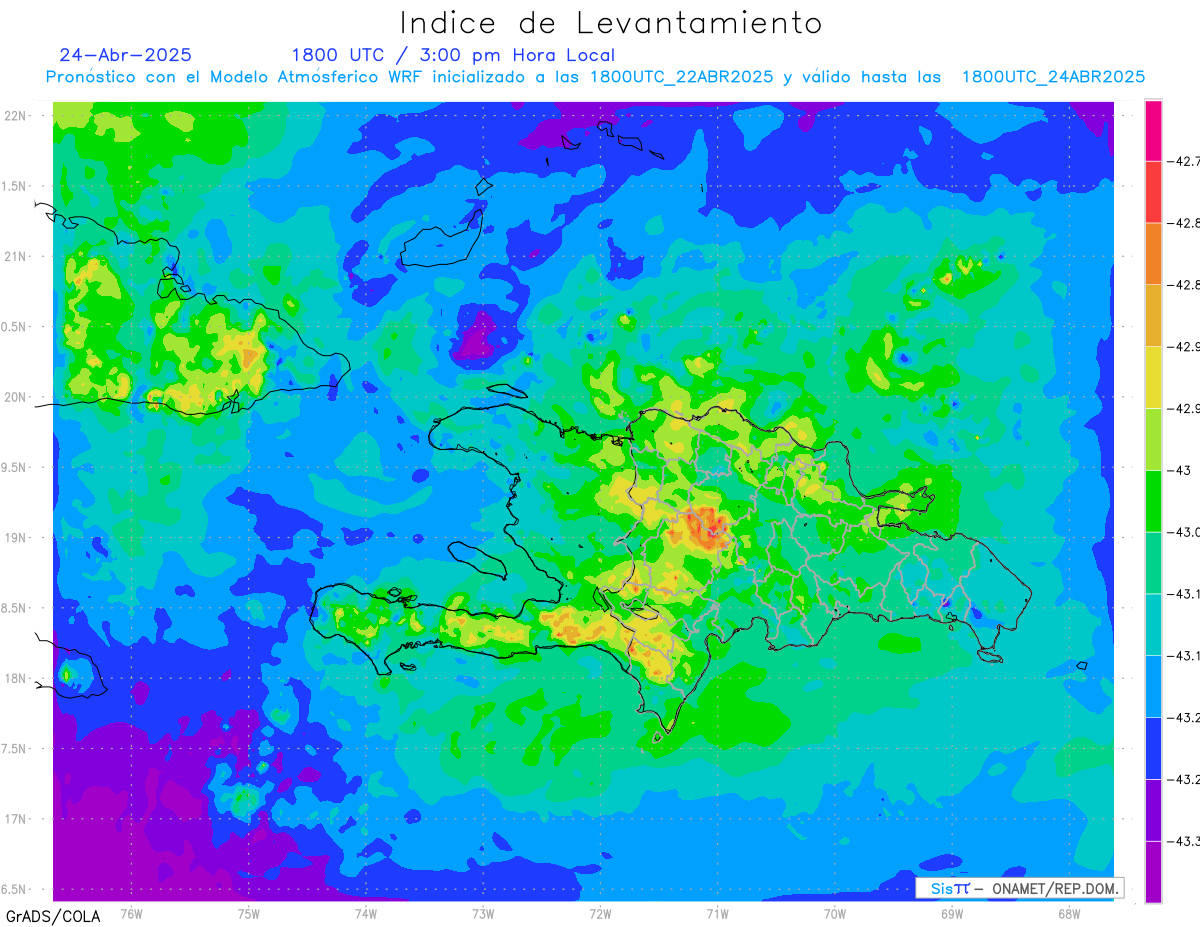
Task: Click the date 24-Abr-2025
Action: click(x=125, y=55)
